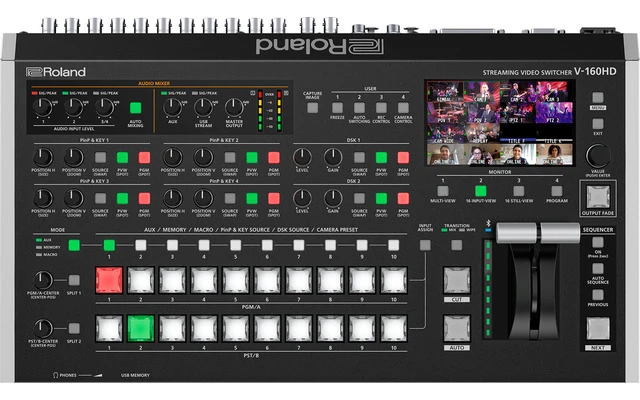Click the AUX audio level knob
The height and width of the screenshot is (400, 640).
[173, 107]
